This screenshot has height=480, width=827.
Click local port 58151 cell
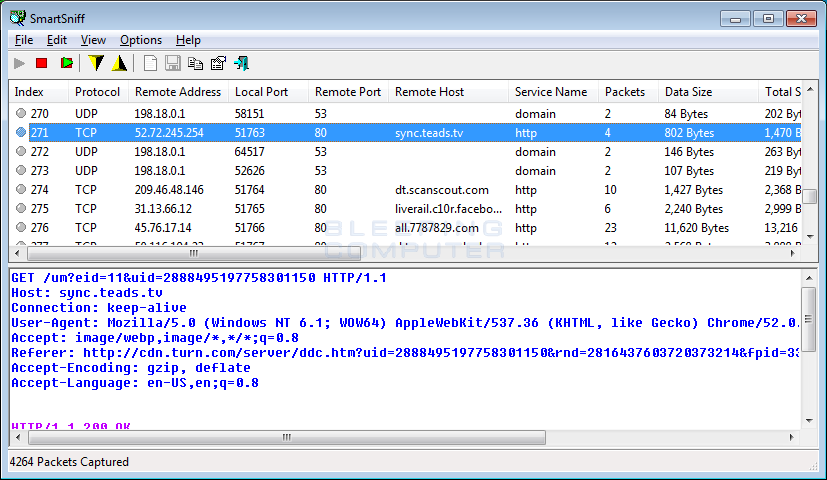pos(249,113)
